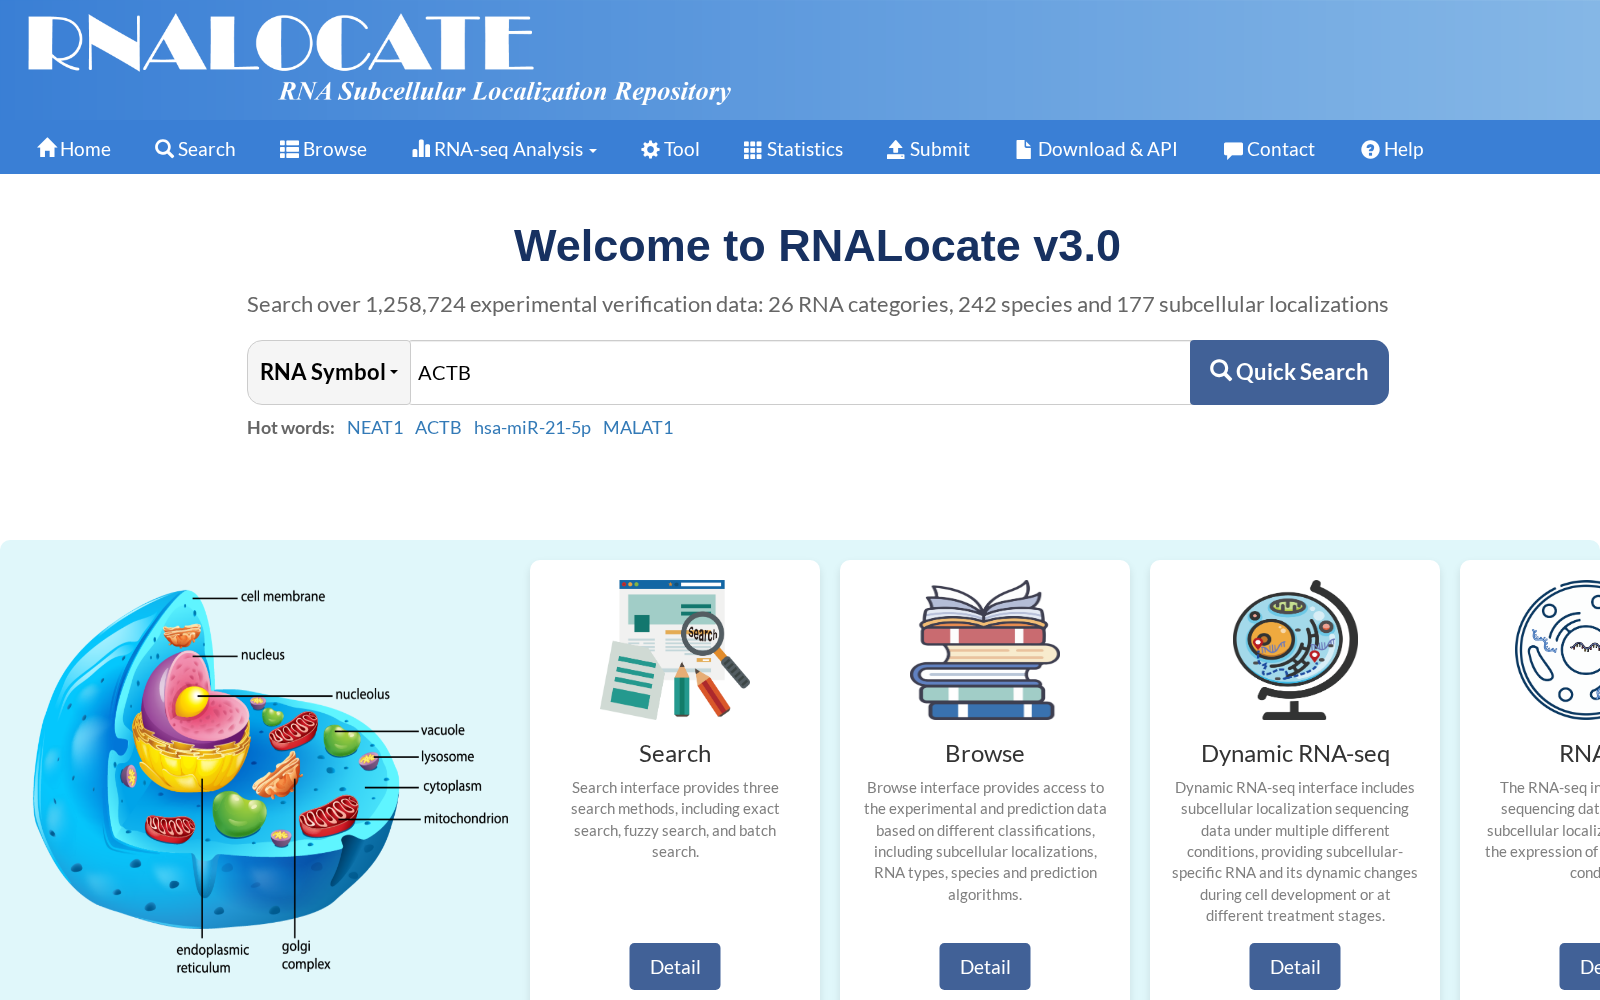Screen dimensions: 1600x1000
Task: Click the RNA Subcellular Localization Repository subtitle
Action: pos(505,92)
